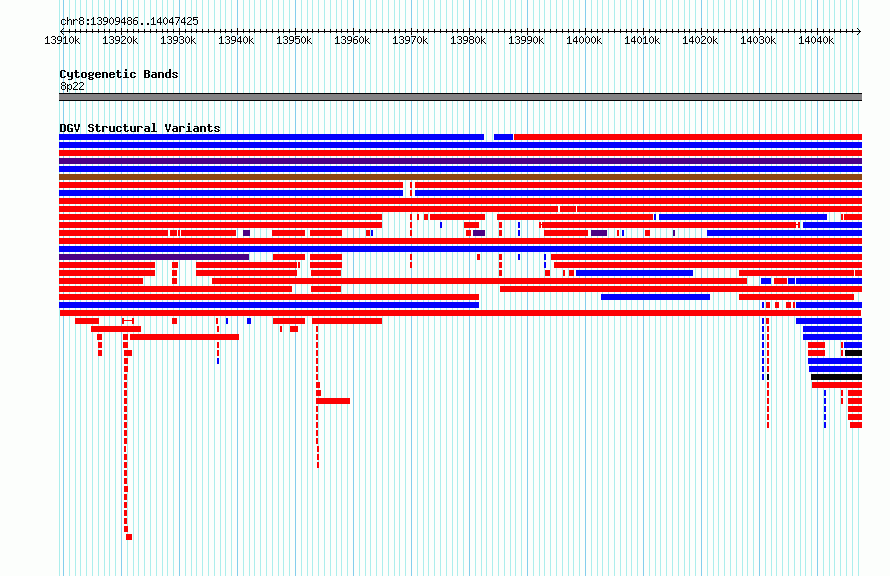Select the lowest red square under 13920k

tap(129, 537)
